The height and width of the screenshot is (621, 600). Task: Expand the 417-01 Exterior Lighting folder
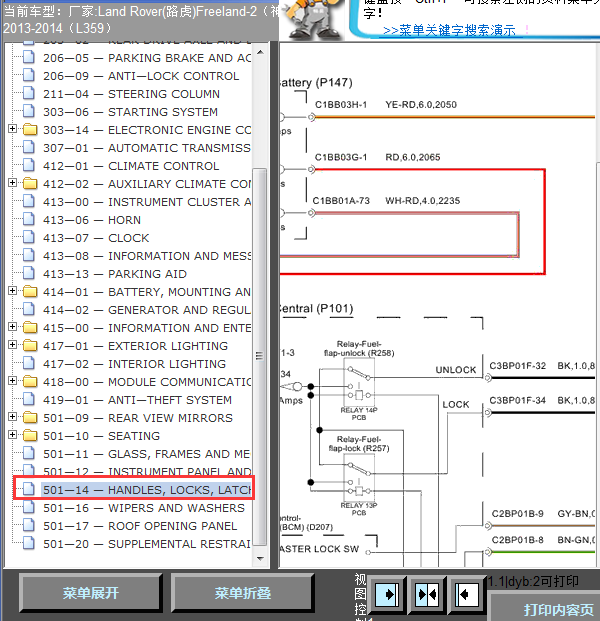coord(12,345)
